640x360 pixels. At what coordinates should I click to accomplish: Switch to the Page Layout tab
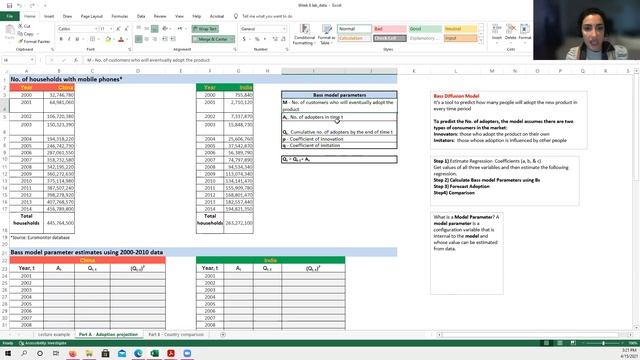coord(91,16)
